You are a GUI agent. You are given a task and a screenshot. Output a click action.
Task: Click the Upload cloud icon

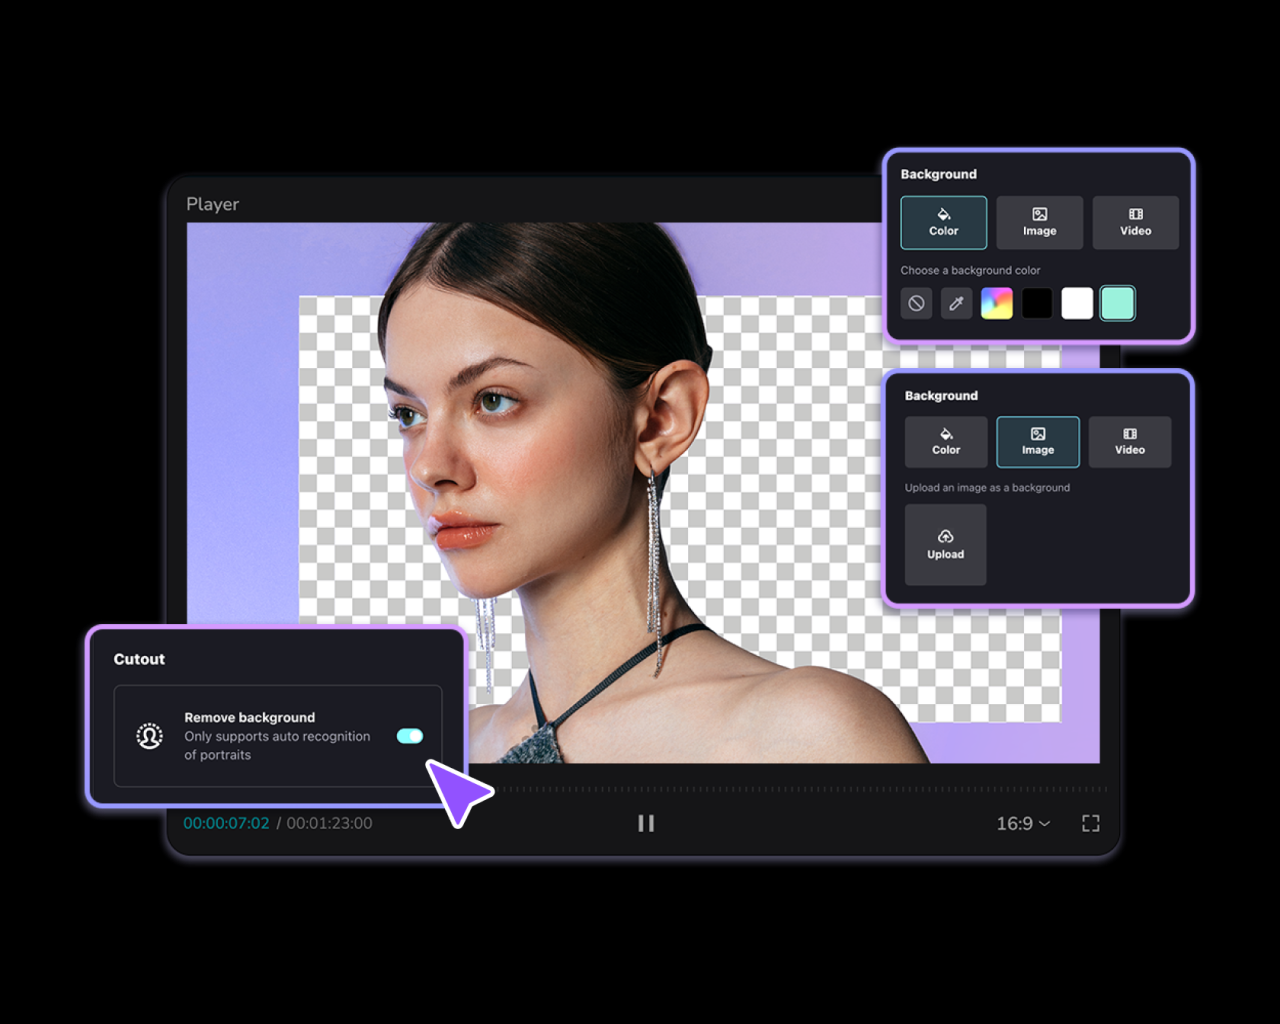945,536
